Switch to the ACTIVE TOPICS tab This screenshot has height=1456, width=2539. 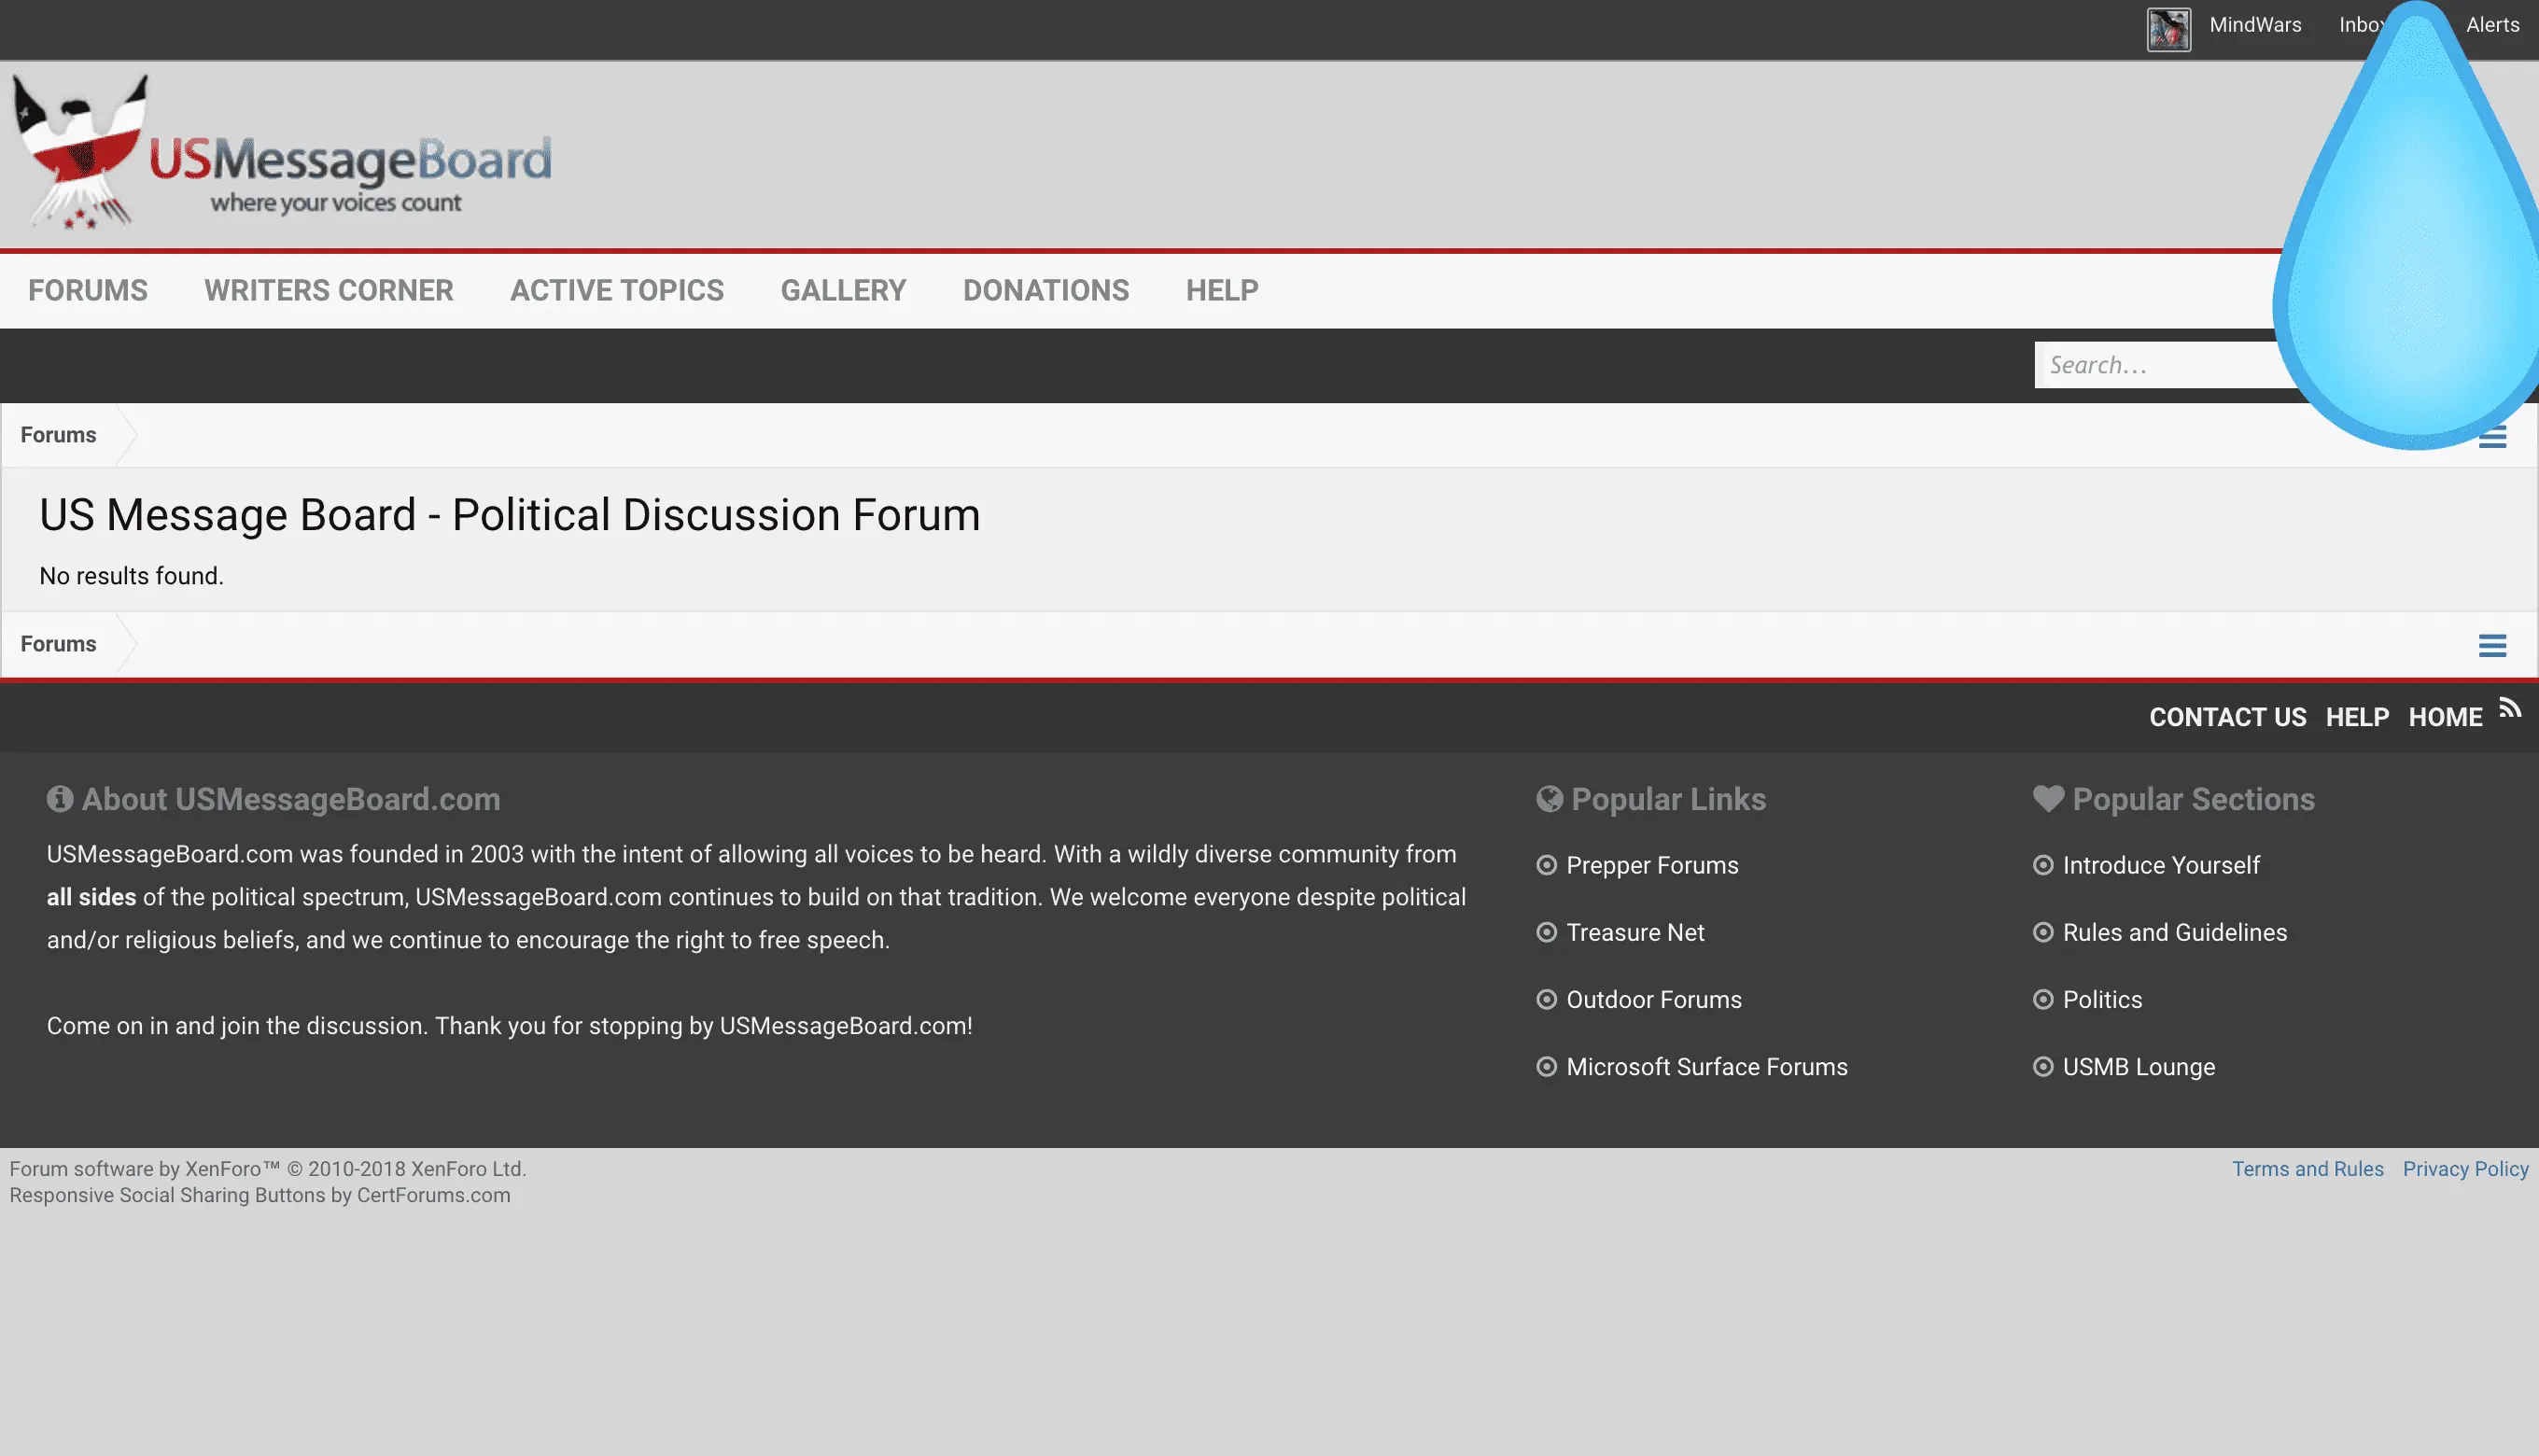click(x=617, y=291)
